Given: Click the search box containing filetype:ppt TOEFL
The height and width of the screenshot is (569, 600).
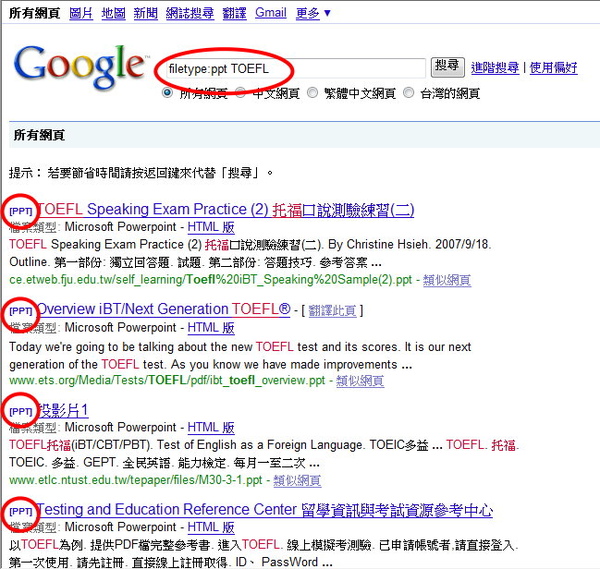Looking at the screenshot, I should [295, 68].
